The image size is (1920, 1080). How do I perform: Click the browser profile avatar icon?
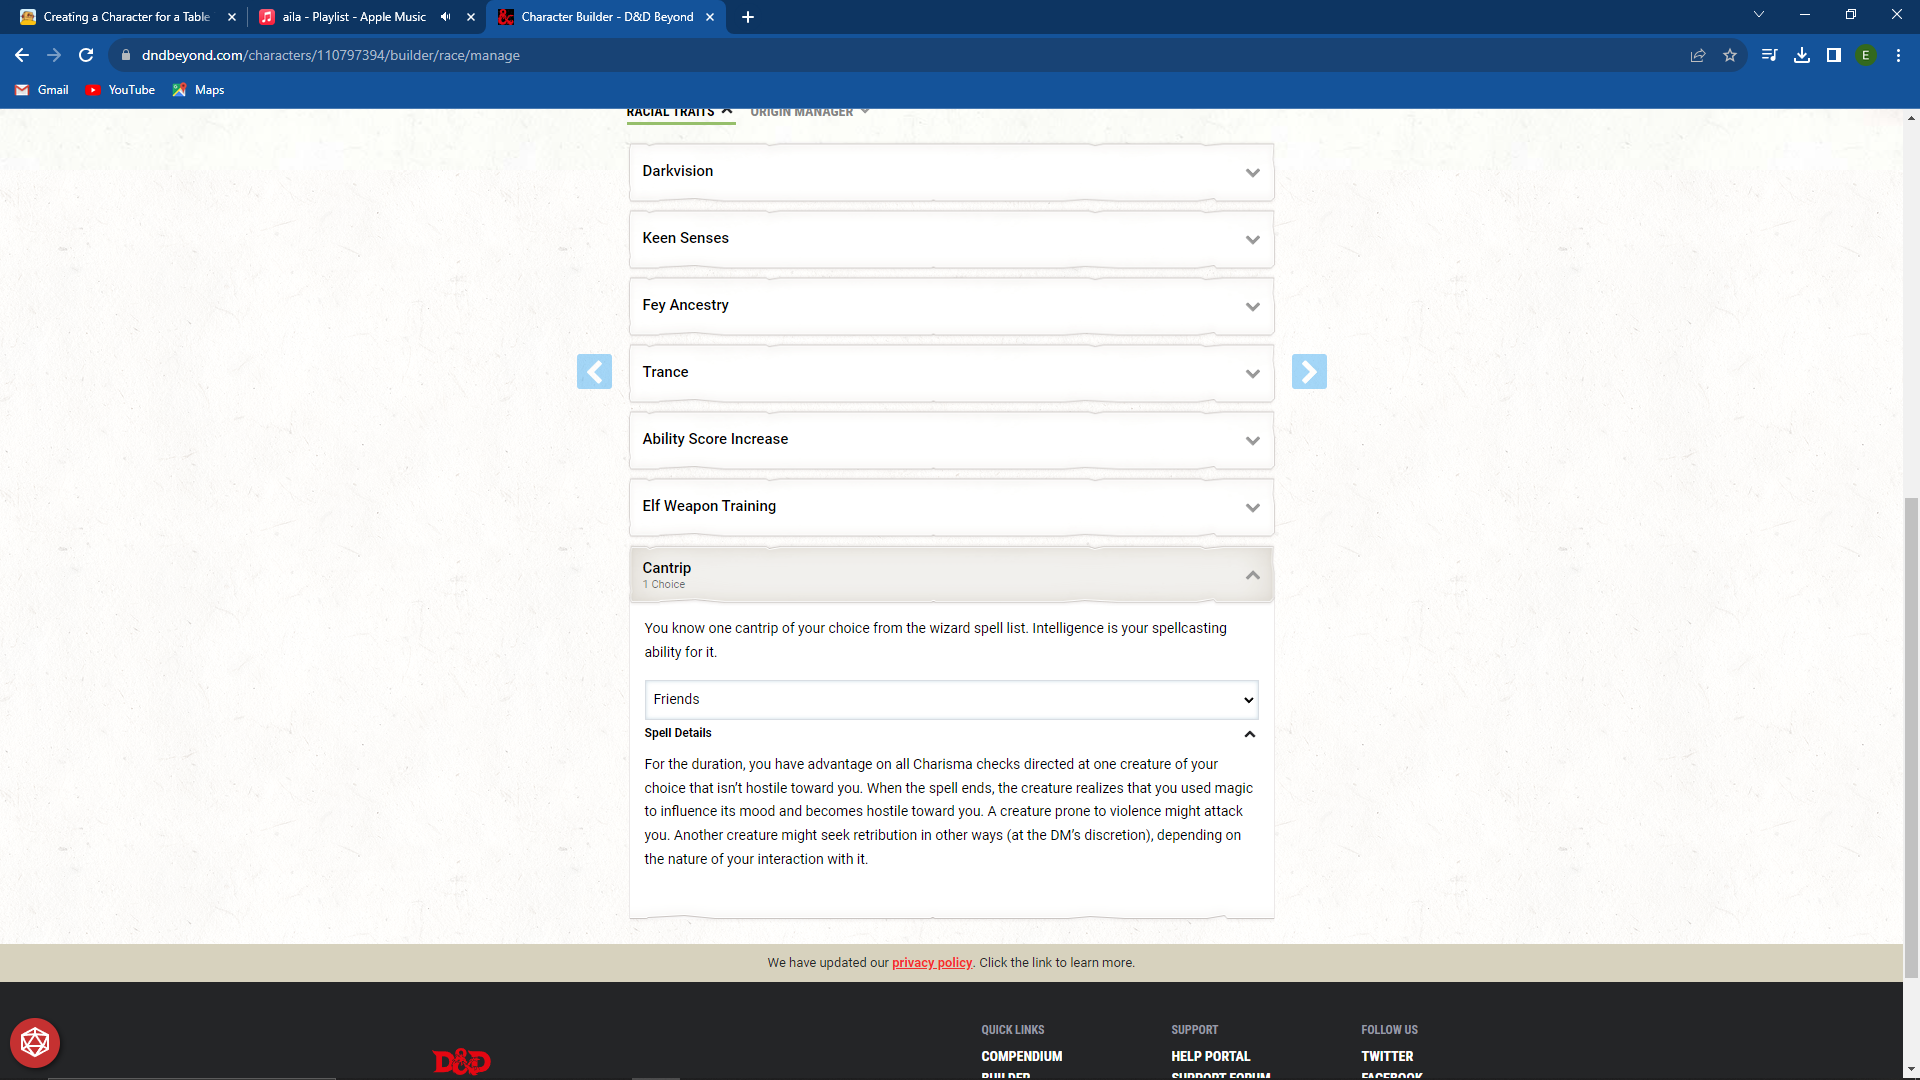1866,55
